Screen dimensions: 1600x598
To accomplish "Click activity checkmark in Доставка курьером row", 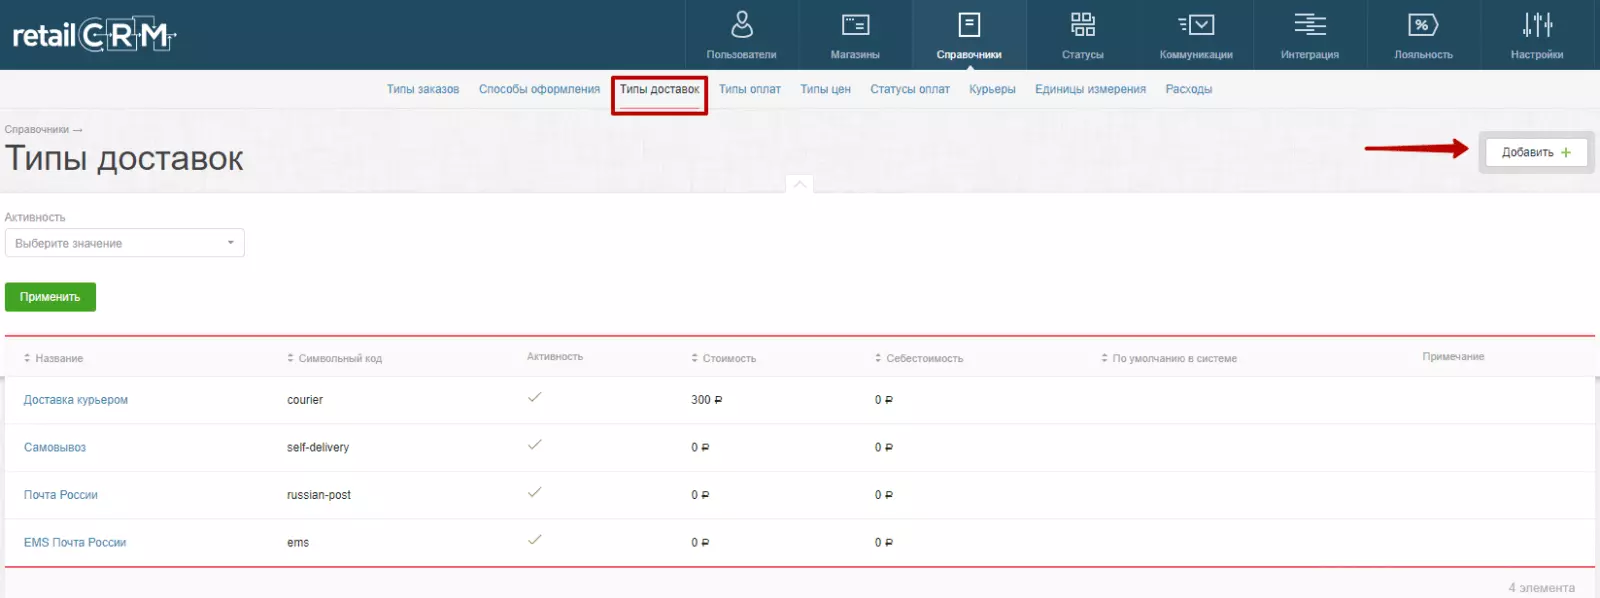I will (535, 397).
